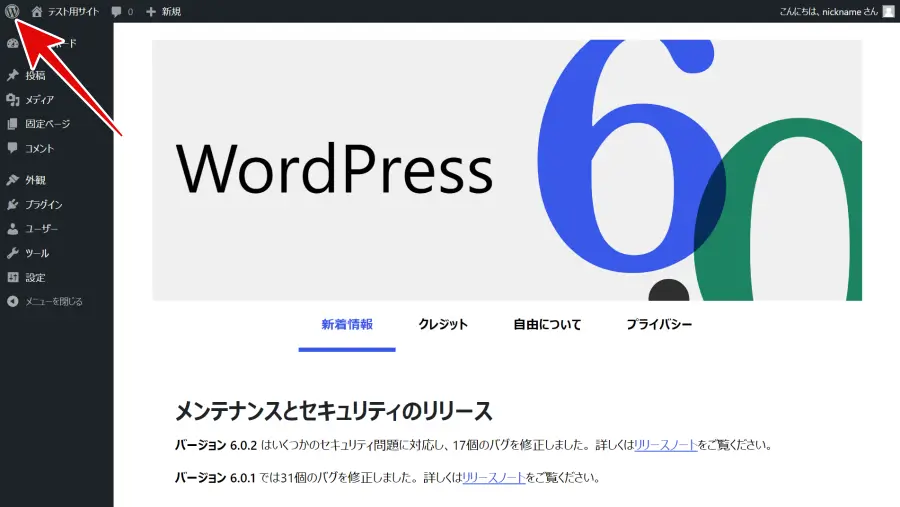The width and height of the screenshot is (900, 507).
Task: Click the WordPress logo in admin bar
Action: (12, 11)
